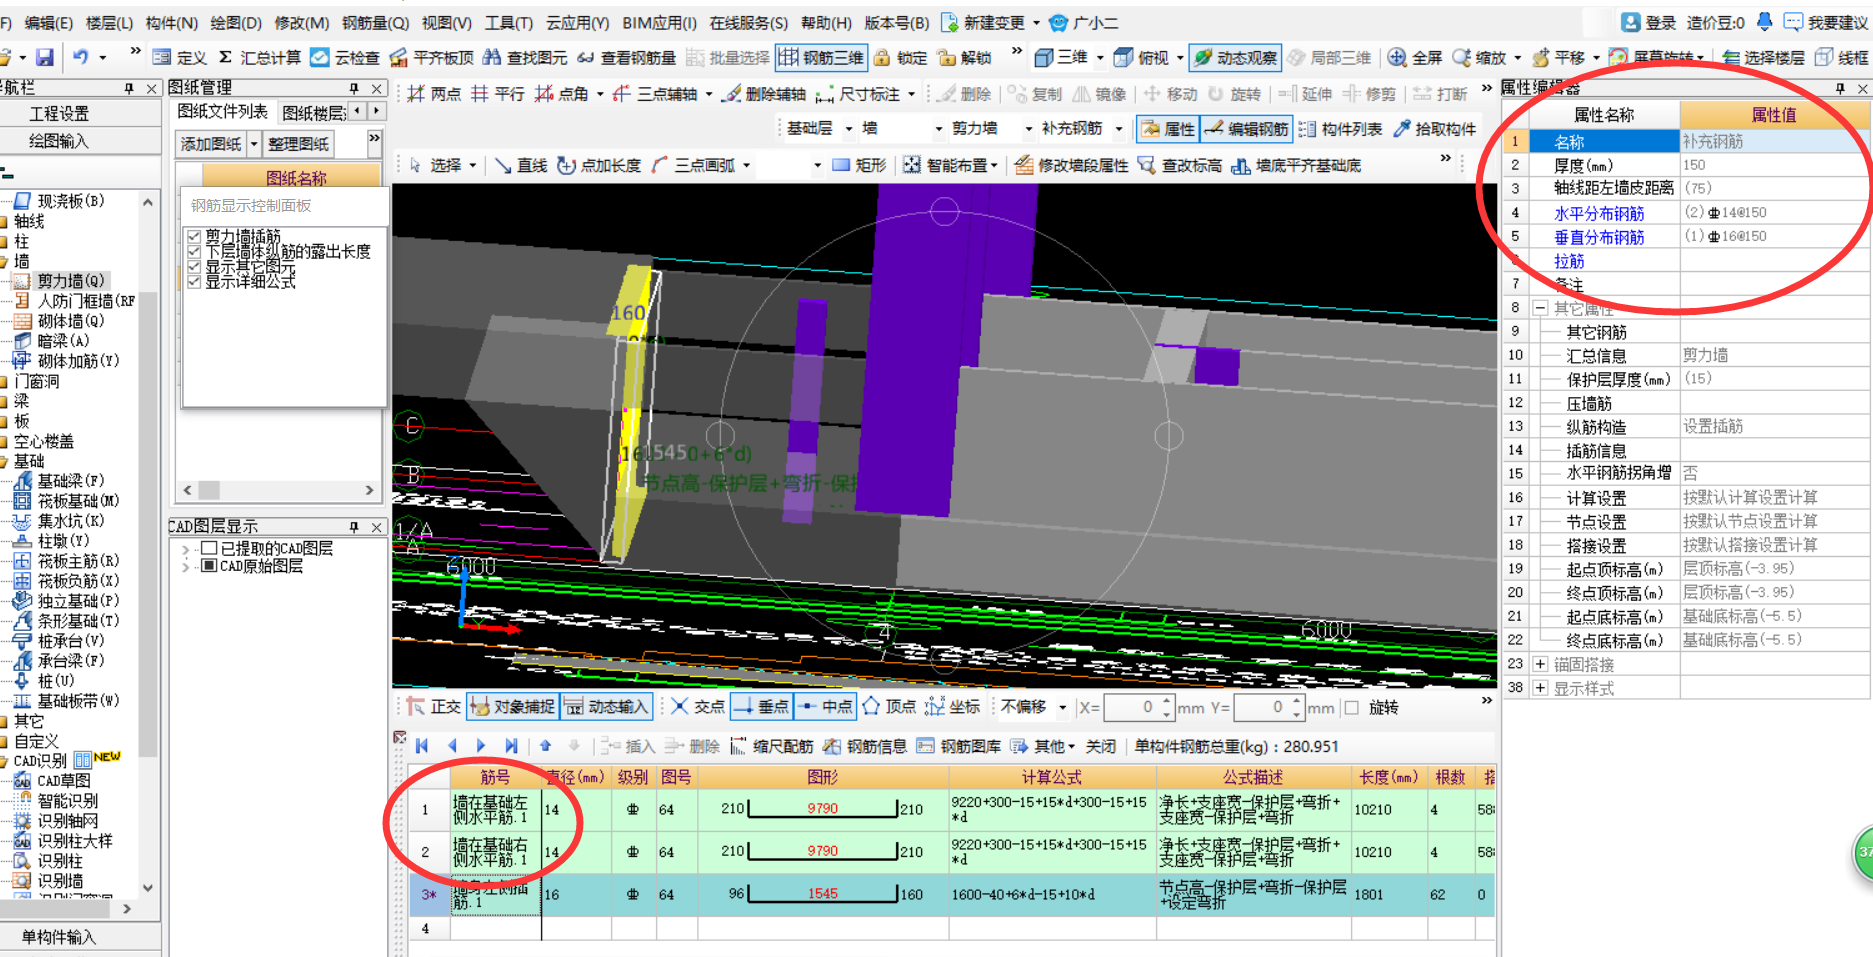Click 墙底平齐基础底 tool
This screenshot has height=957, width=1873.
pos(1296,165)
